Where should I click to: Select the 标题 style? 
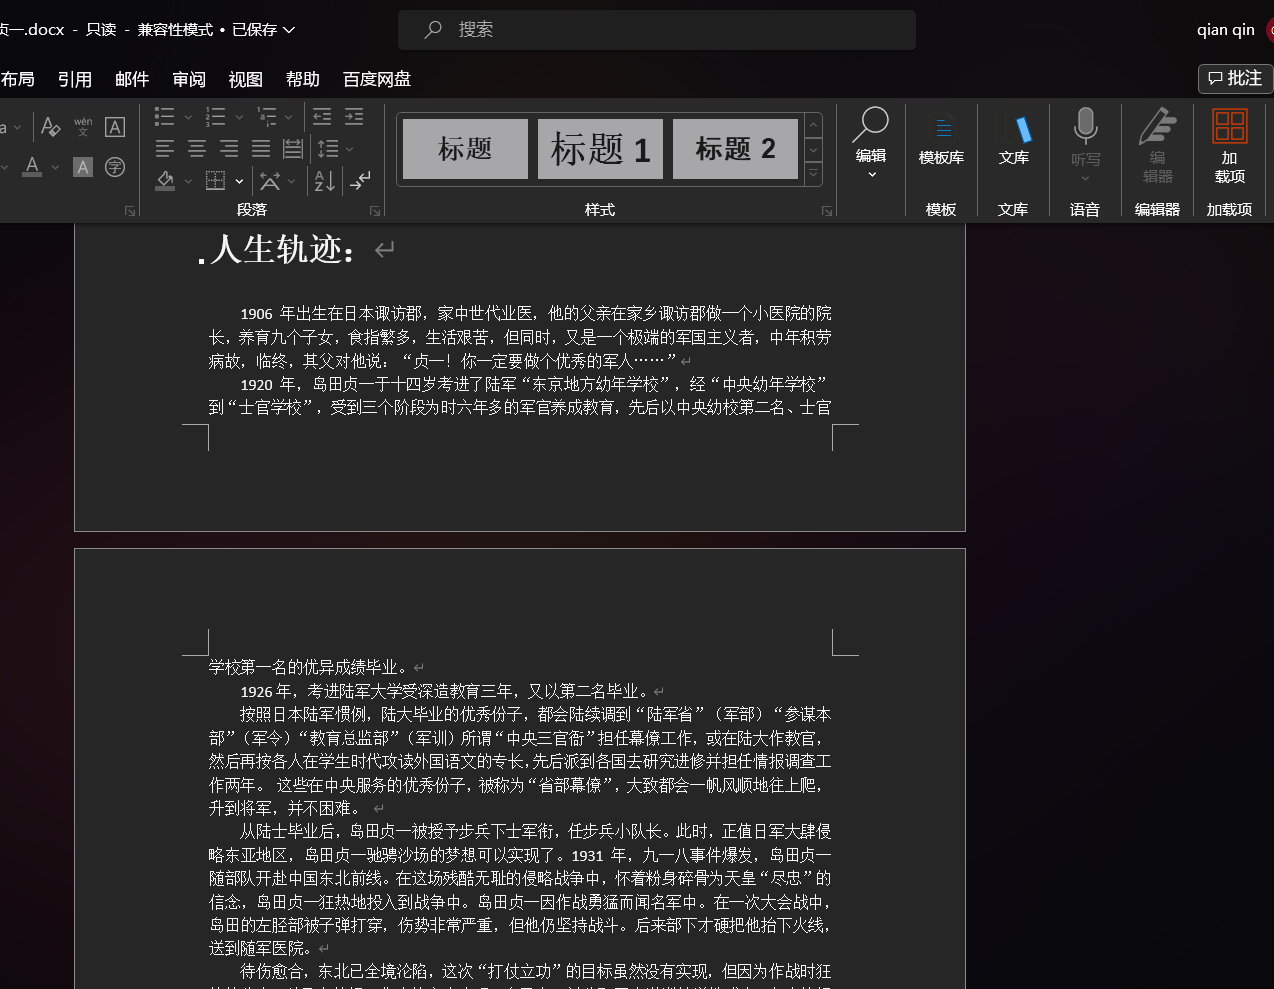tap(465, 149)
